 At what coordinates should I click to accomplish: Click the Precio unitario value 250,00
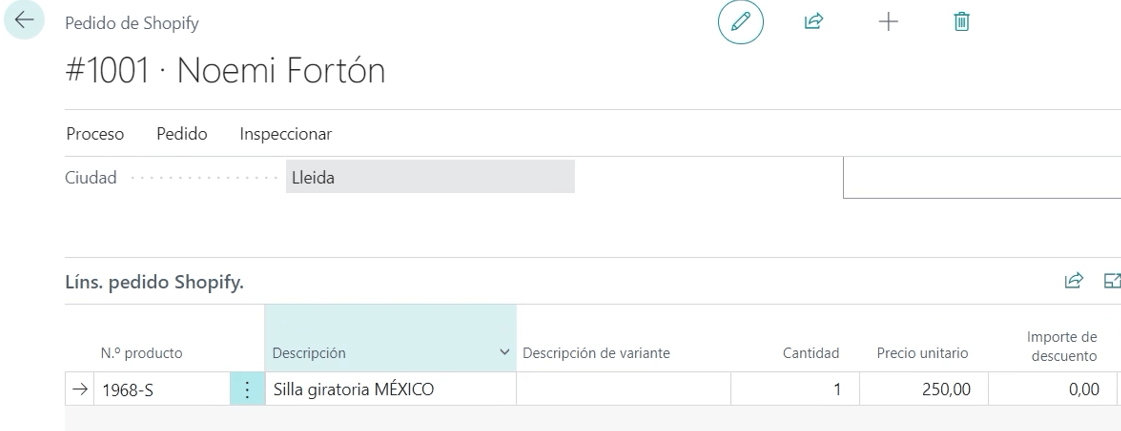click(x=930, y=389)
